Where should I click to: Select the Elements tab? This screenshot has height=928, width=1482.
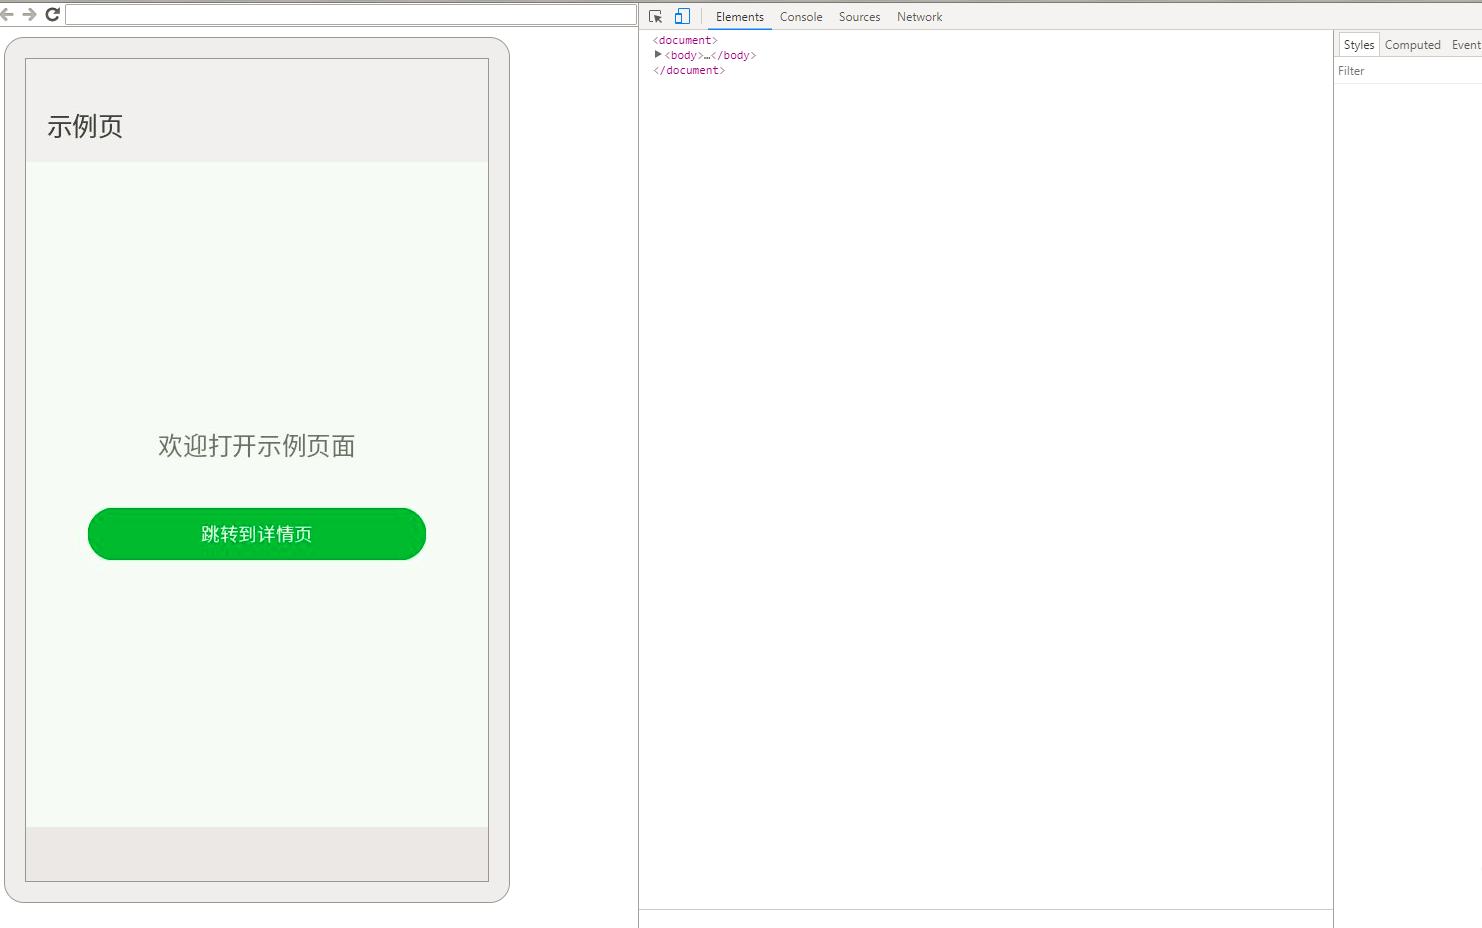pos(739,17)
